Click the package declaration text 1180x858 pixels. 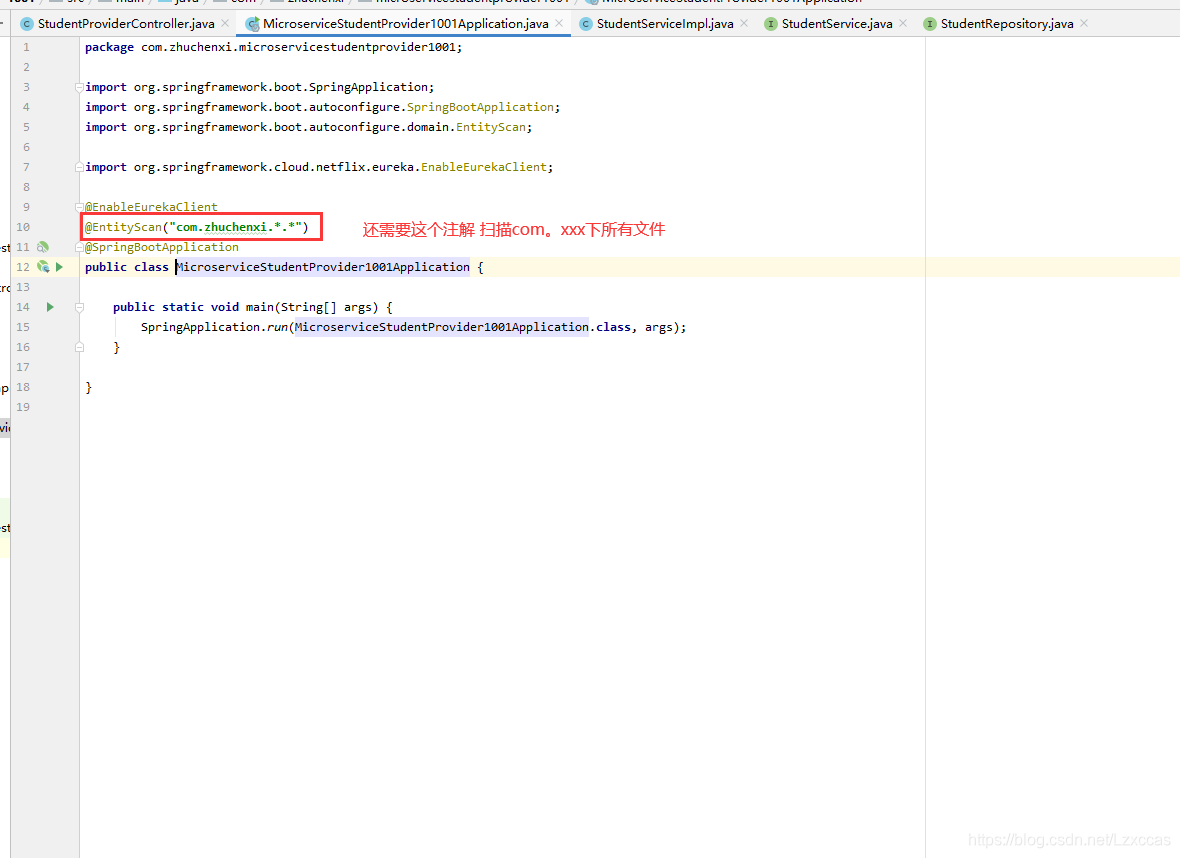point(273,47)
